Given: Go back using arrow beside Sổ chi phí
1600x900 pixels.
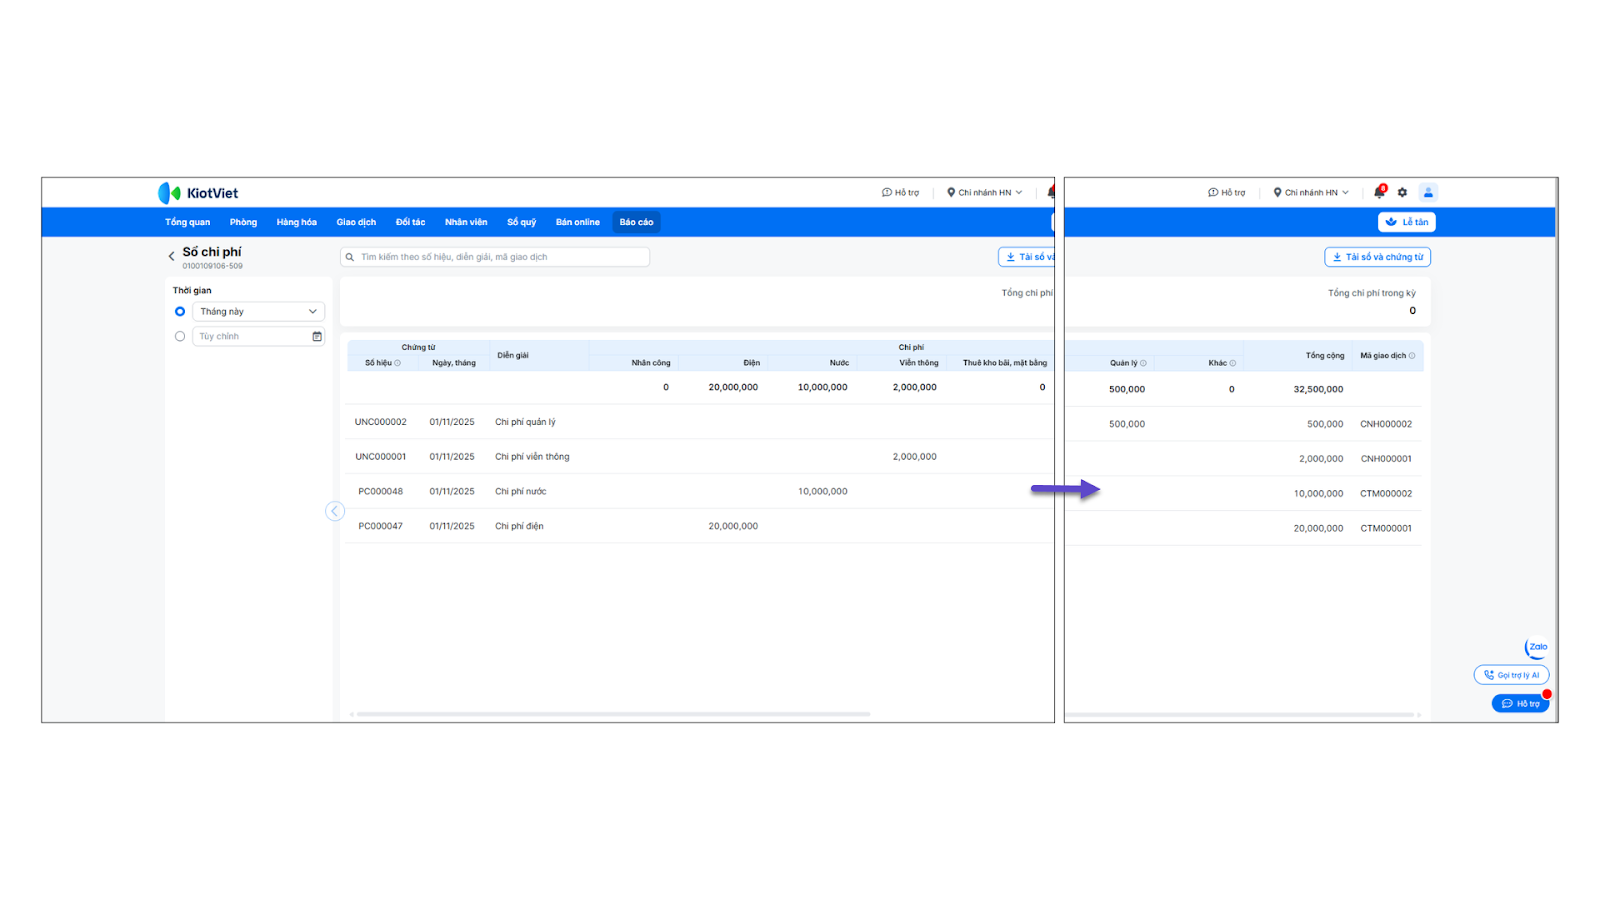Looking at the screenshot, I should click(x=171, y=256).
